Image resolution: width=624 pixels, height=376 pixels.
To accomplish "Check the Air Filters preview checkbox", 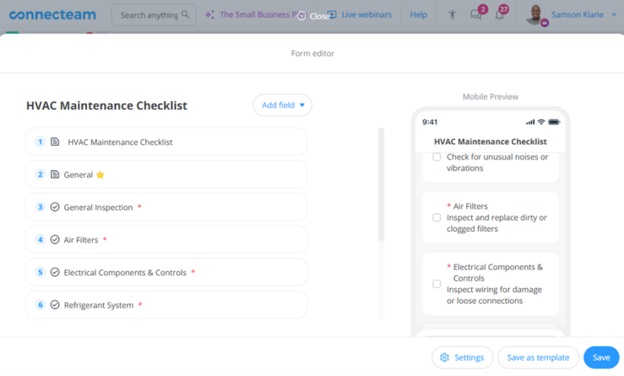I will [x=437, y=218].
